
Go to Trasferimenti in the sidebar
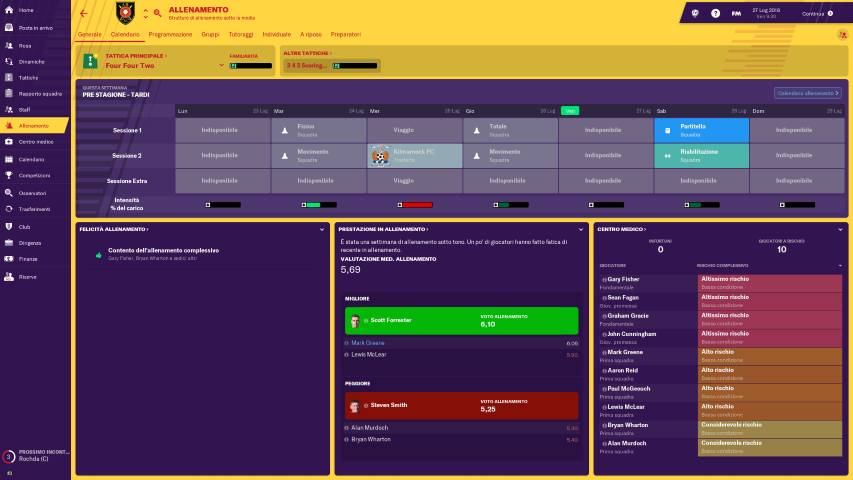pyautogui.click(x=34, y=208)
